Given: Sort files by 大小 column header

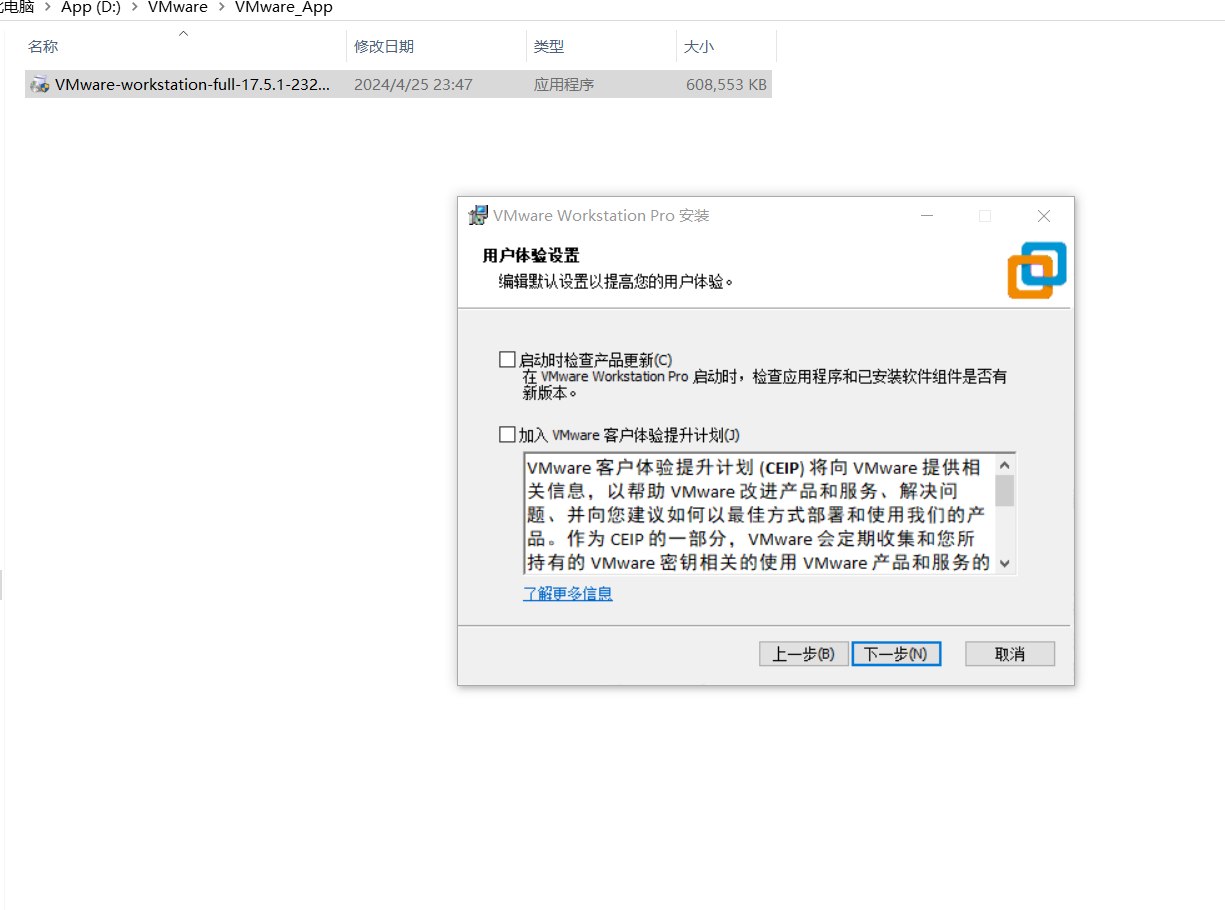Looking at the screenshot, I should (x=727, y=46).
